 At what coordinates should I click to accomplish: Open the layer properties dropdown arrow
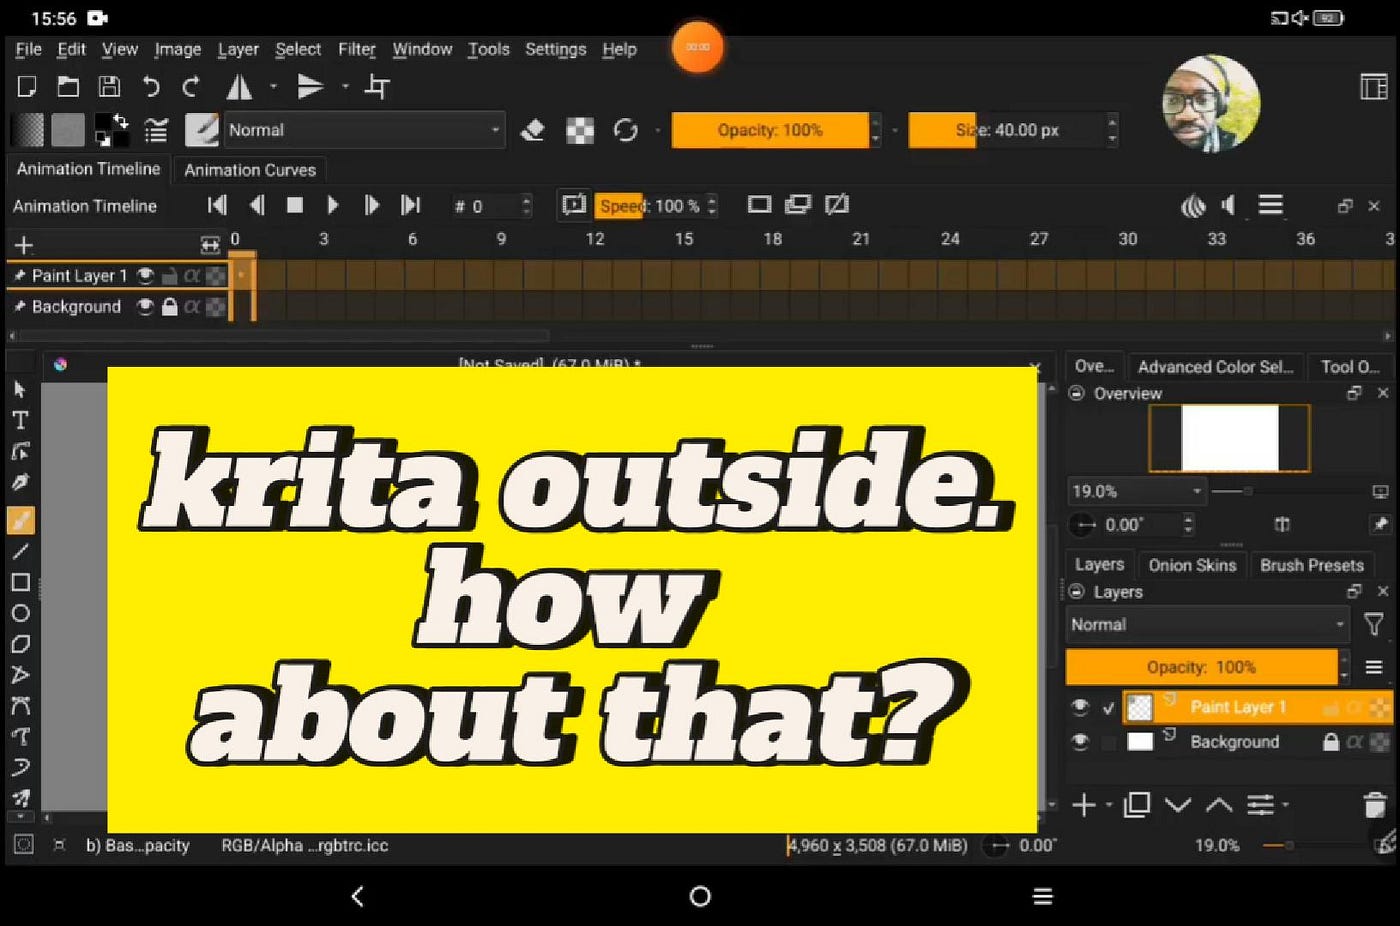point(1286,805)
